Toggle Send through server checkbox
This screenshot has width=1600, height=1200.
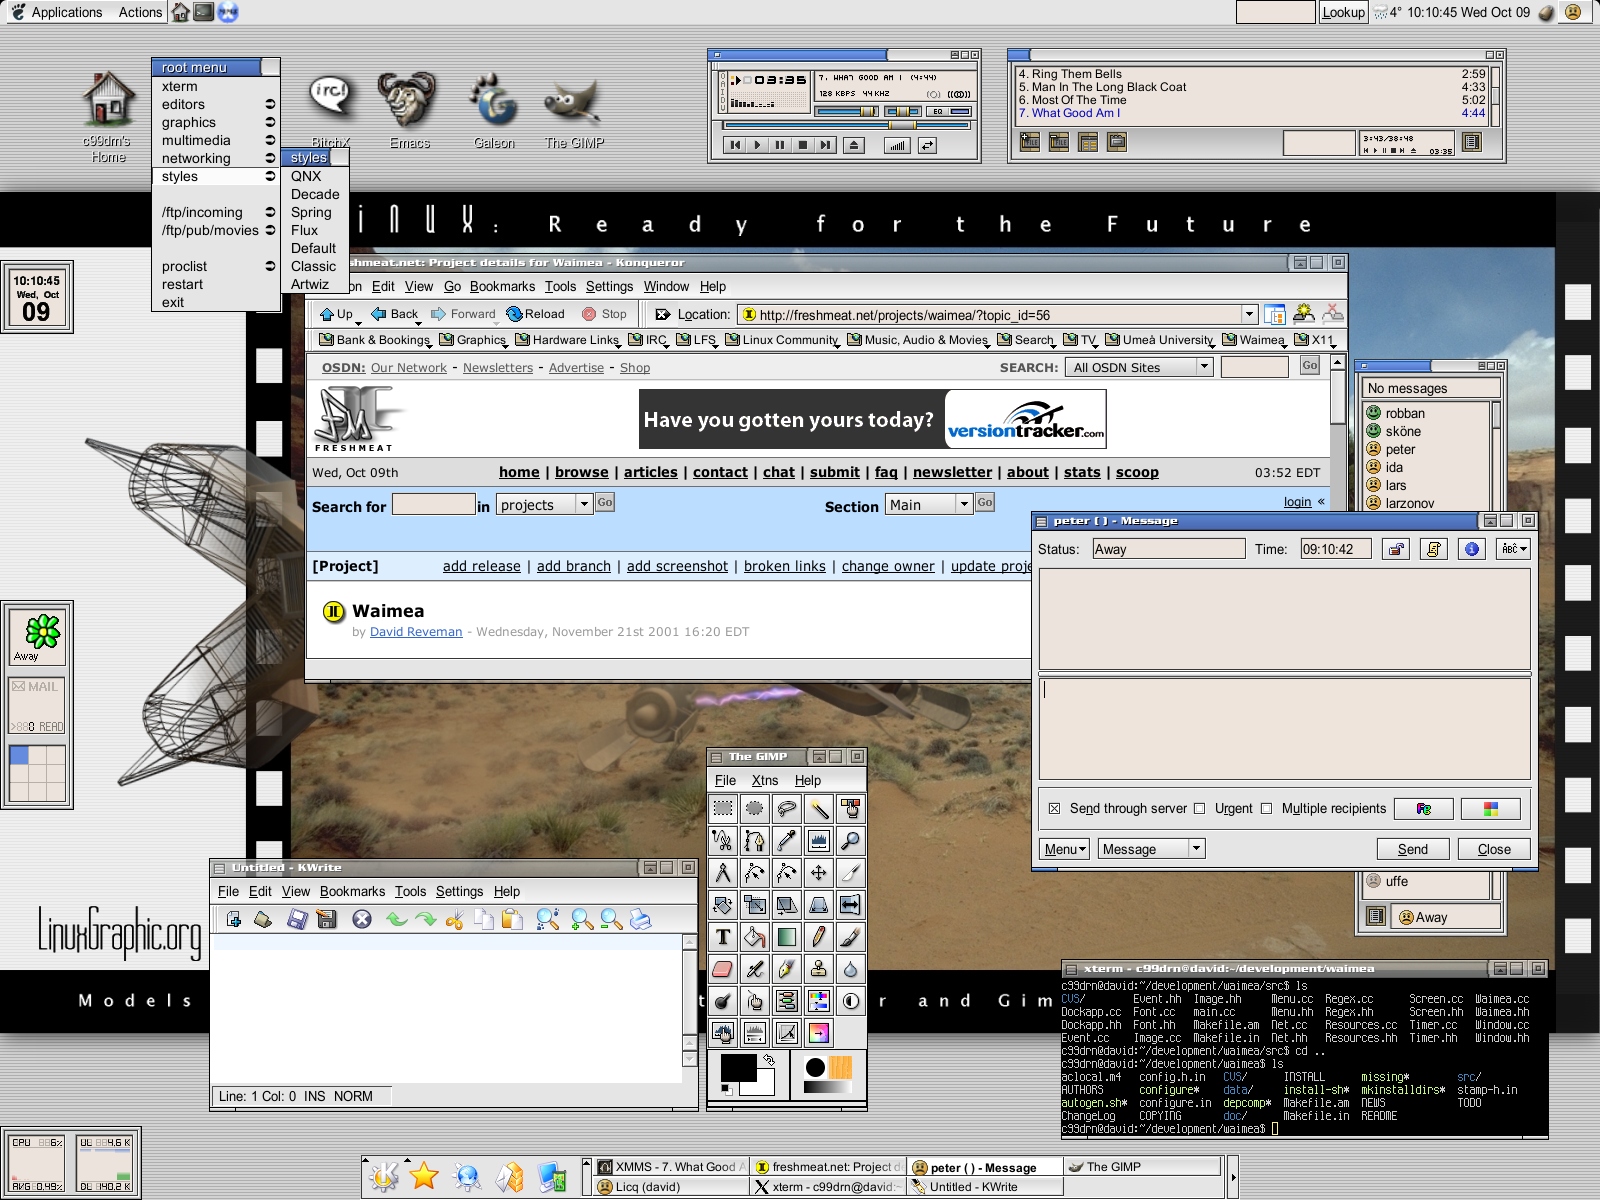[1054, 808]
